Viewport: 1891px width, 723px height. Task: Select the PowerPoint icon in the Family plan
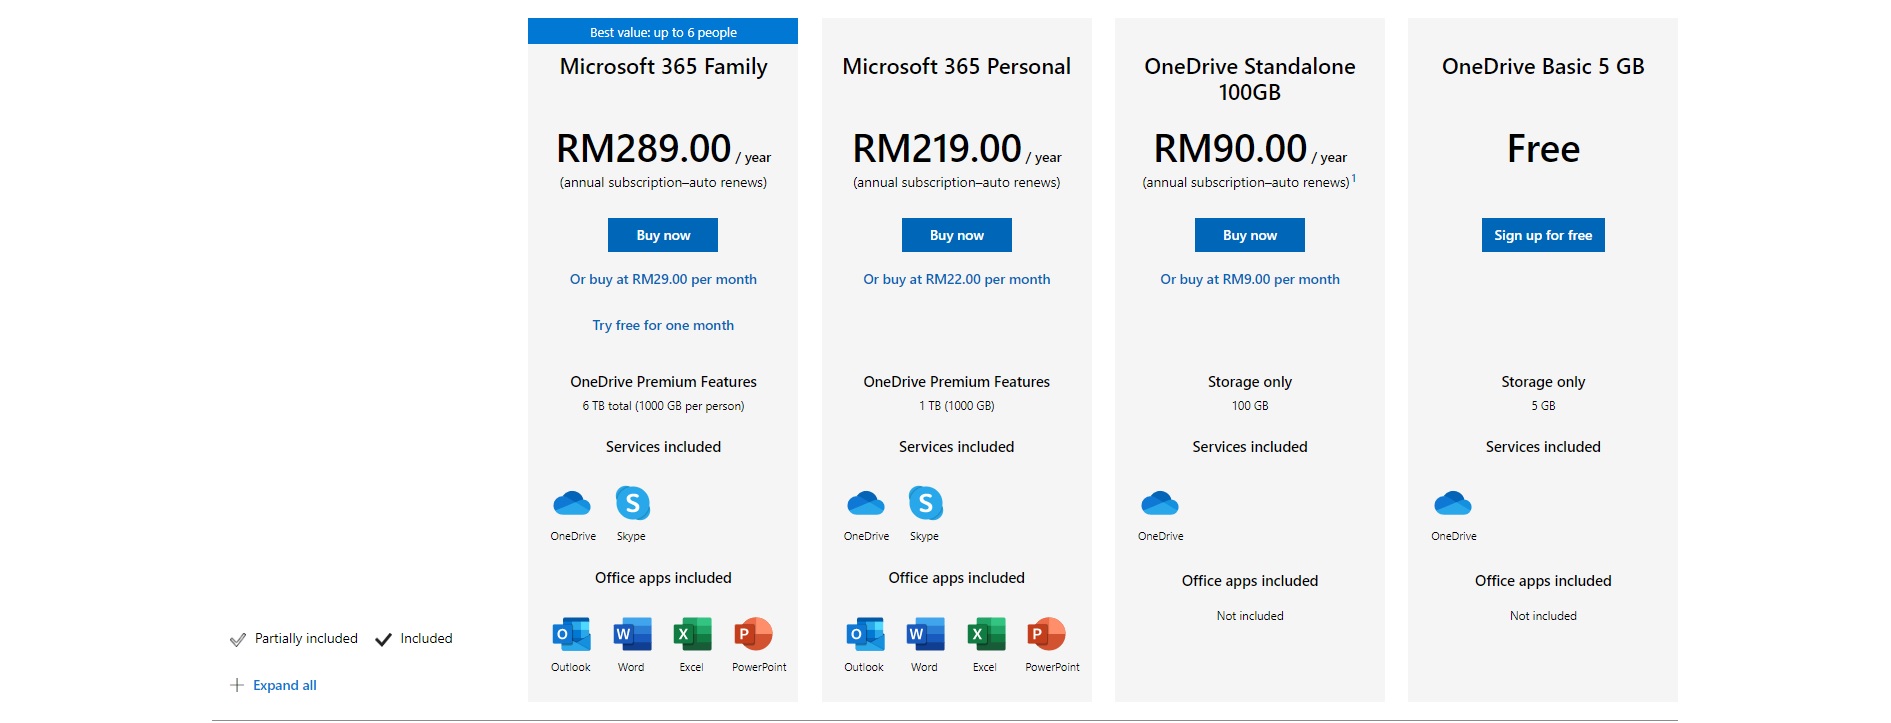pos(757,636)
